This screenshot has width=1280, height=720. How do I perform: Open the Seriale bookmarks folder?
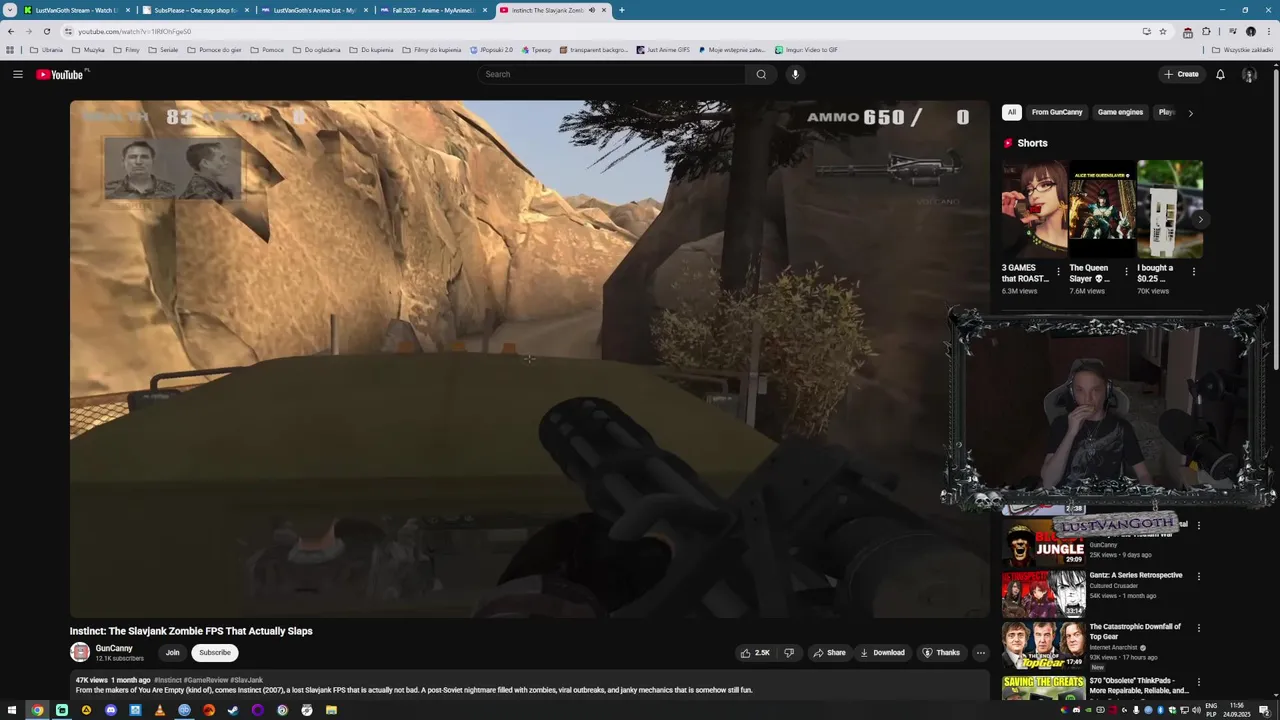[x=162, y=49]
